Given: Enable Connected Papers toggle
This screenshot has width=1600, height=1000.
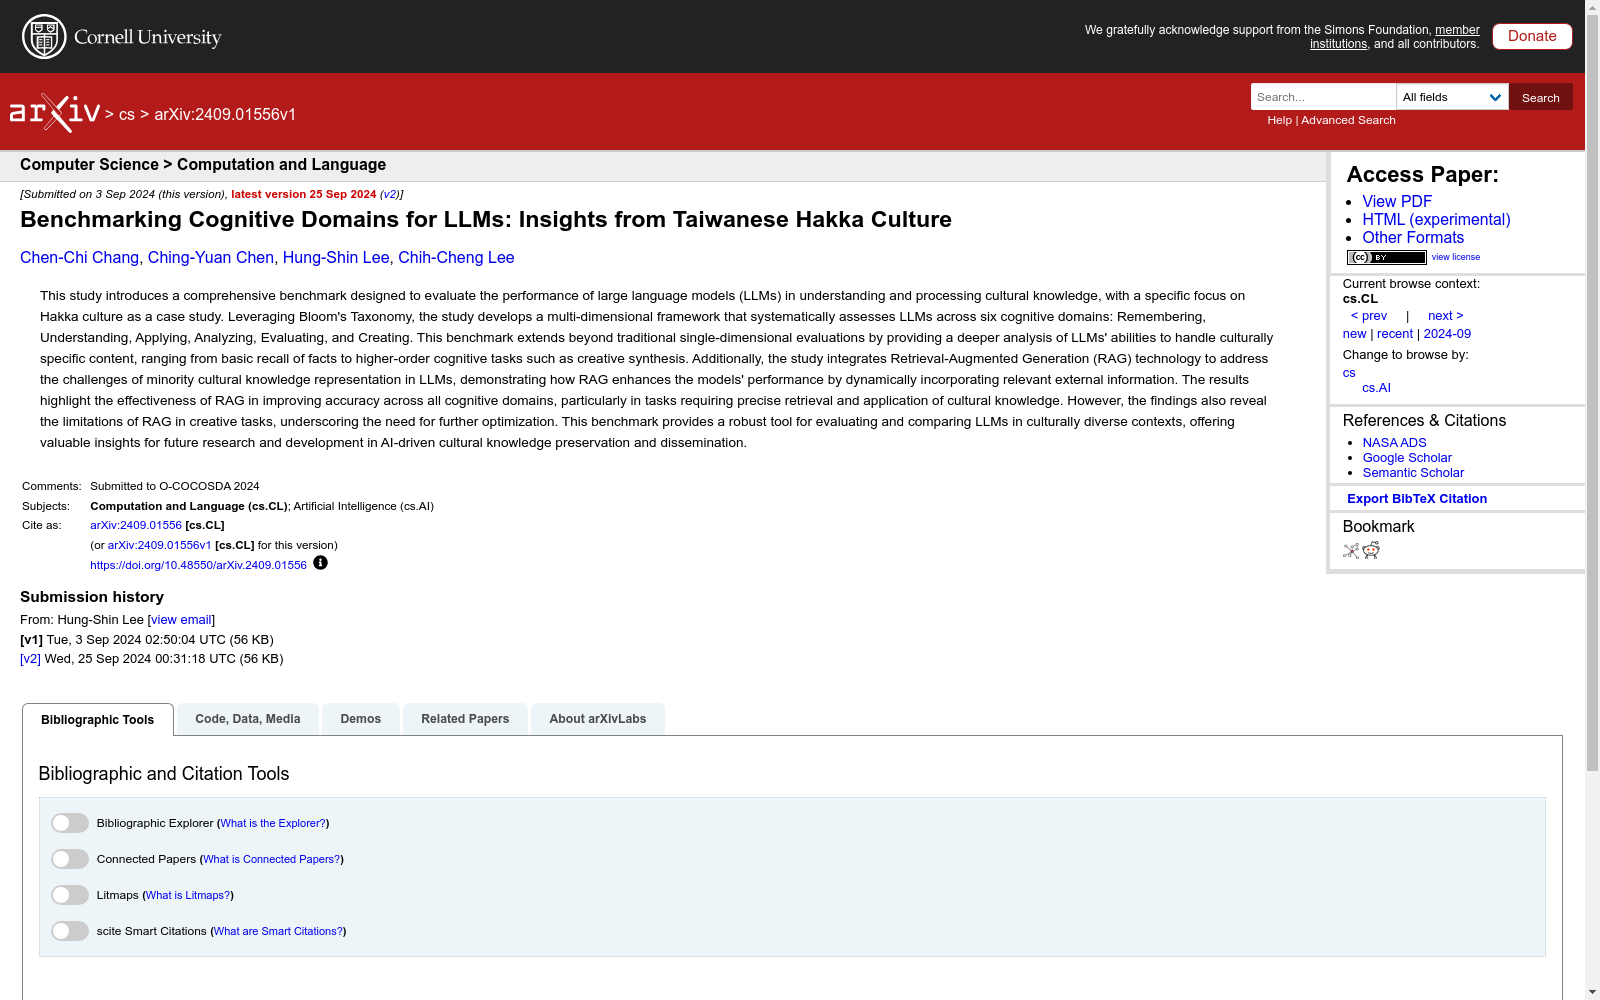Looking at the screenshot, I should (70, 859).
